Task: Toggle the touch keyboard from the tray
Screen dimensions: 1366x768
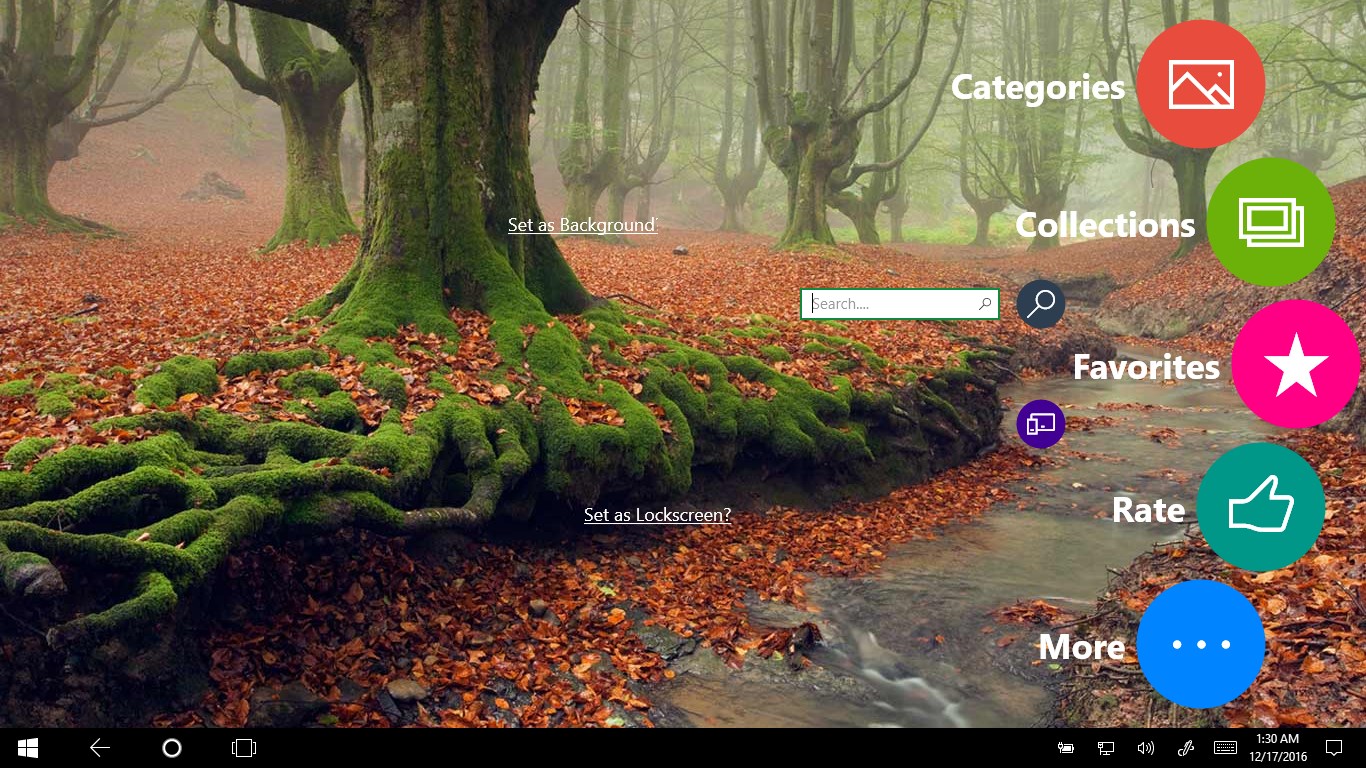Action: (x=1225, y=748)
